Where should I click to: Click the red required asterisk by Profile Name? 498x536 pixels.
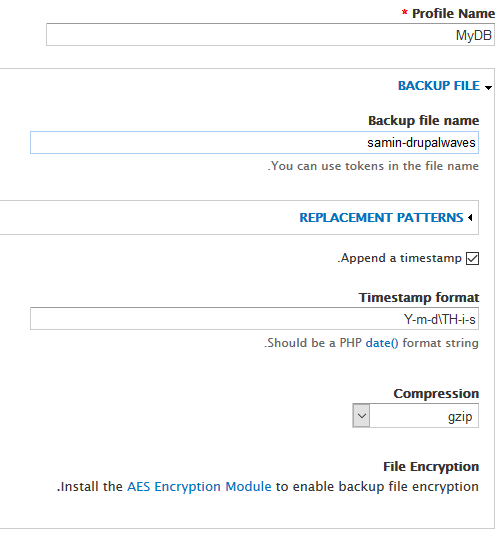[x=405, y=13]
